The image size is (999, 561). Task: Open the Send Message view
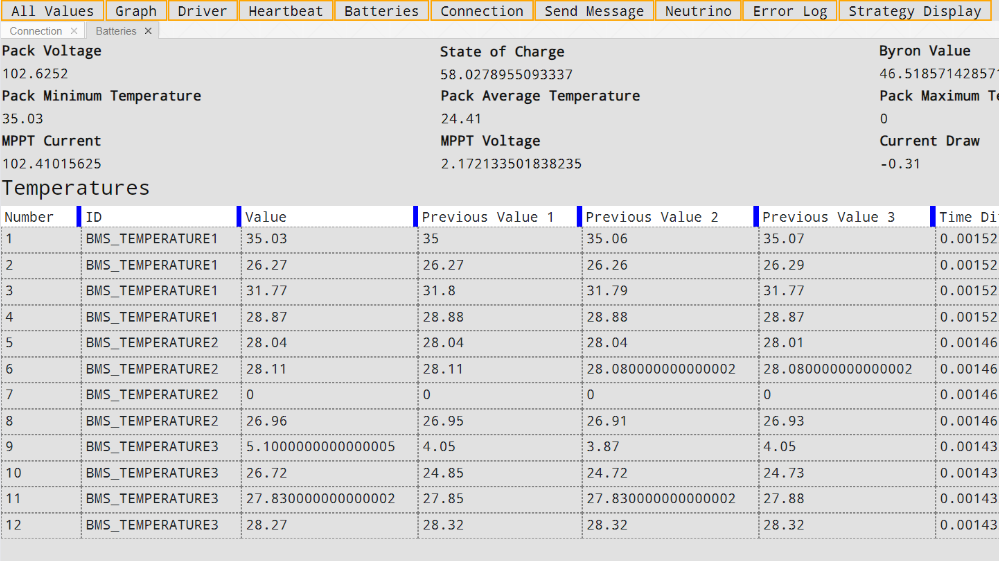(x=594, y=11)
